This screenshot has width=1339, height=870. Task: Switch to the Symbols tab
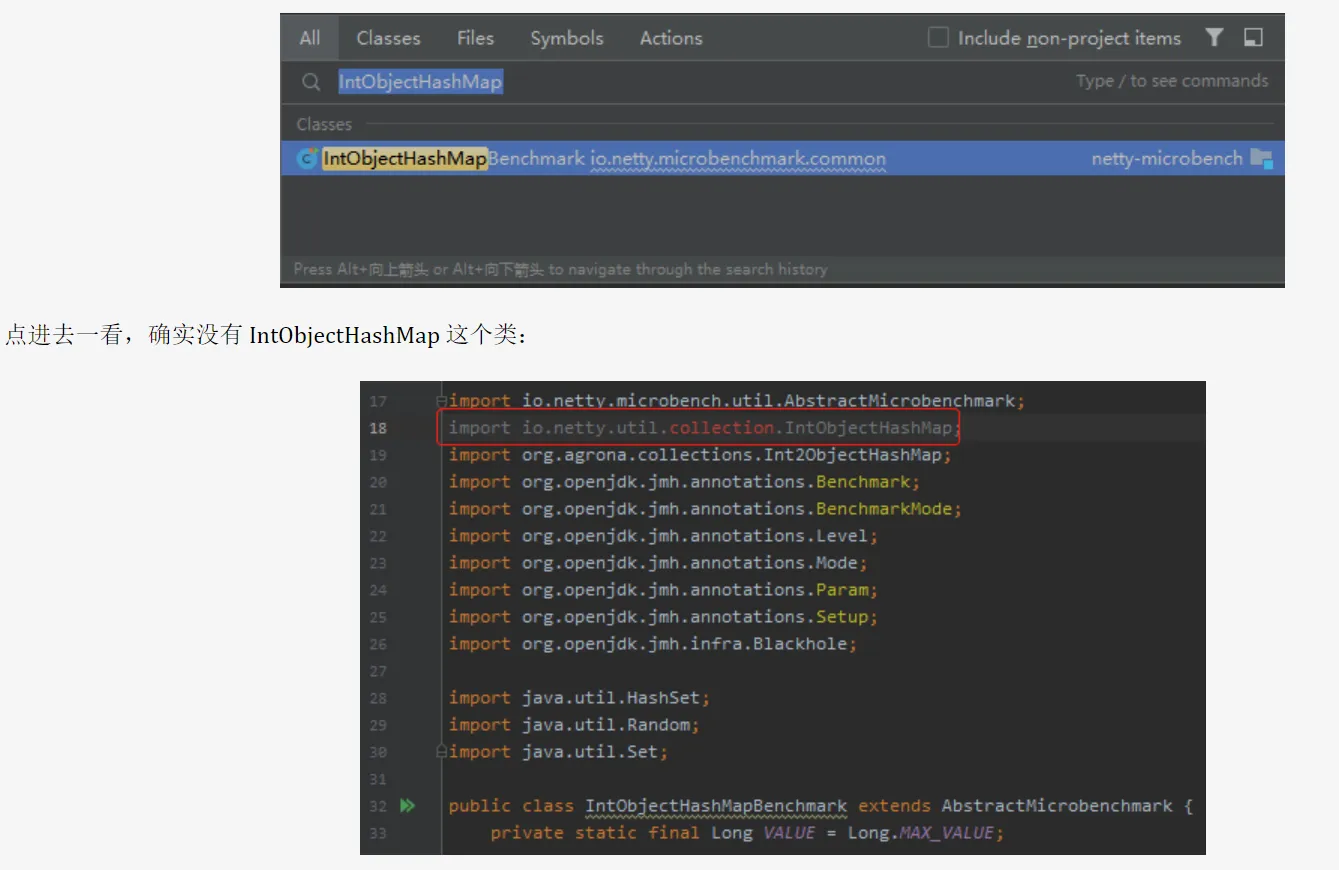pos(567,38)
